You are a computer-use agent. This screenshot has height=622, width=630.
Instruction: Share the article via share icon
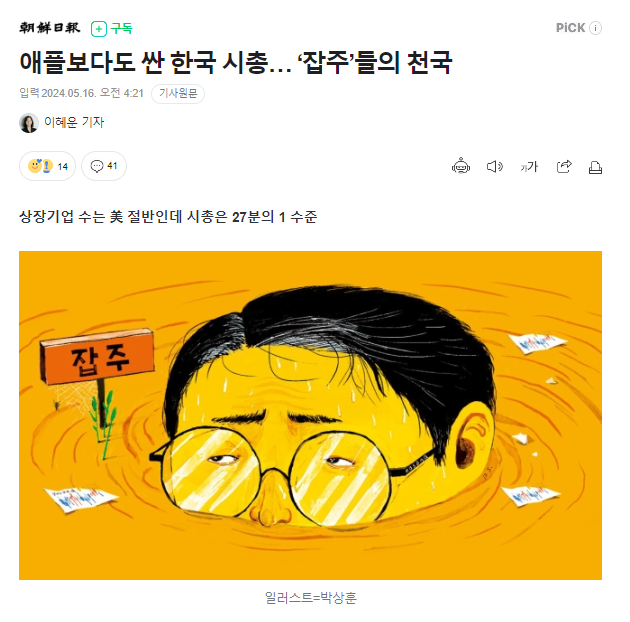click(x=564, y=166)
